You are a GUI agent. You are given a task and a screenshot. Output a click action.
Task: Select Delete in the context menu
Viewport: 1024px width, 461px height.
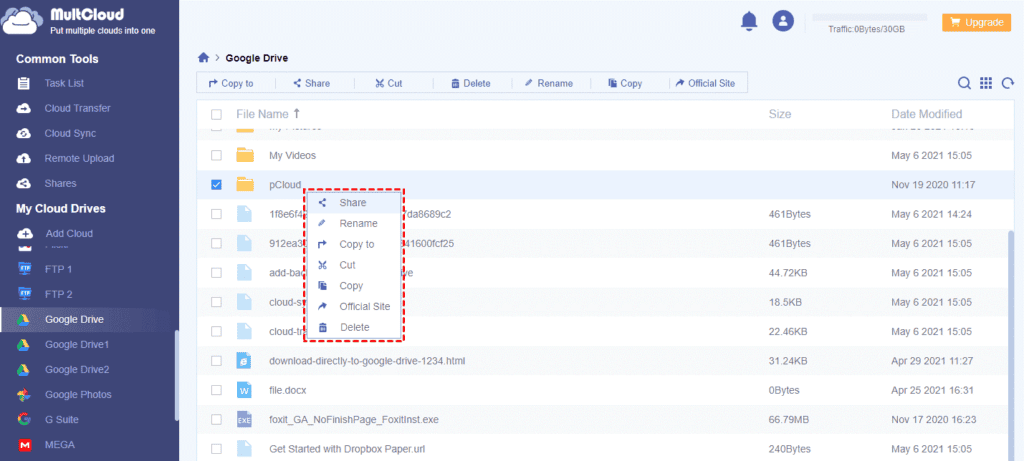[x=353, y=327]
